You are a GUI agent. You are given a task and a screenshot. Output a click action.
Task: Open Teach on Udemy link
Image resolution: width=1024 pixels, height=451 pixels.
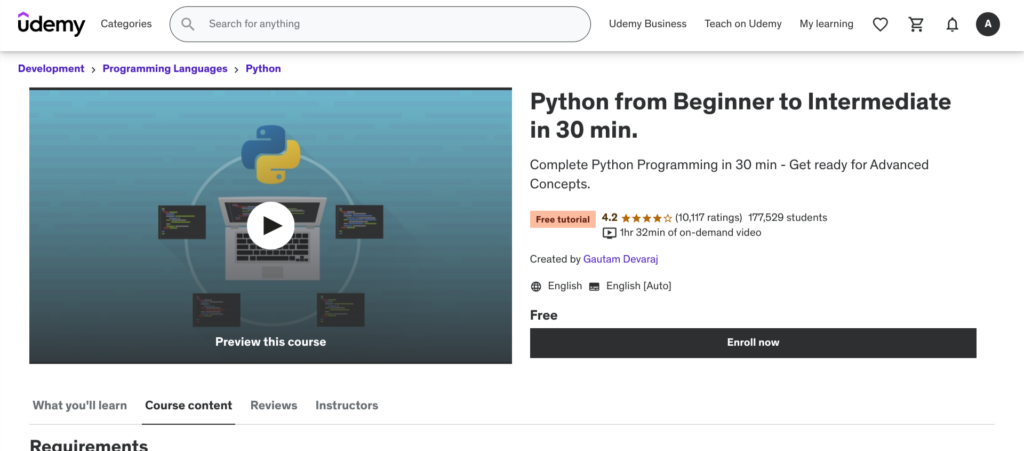pos(743,24)
